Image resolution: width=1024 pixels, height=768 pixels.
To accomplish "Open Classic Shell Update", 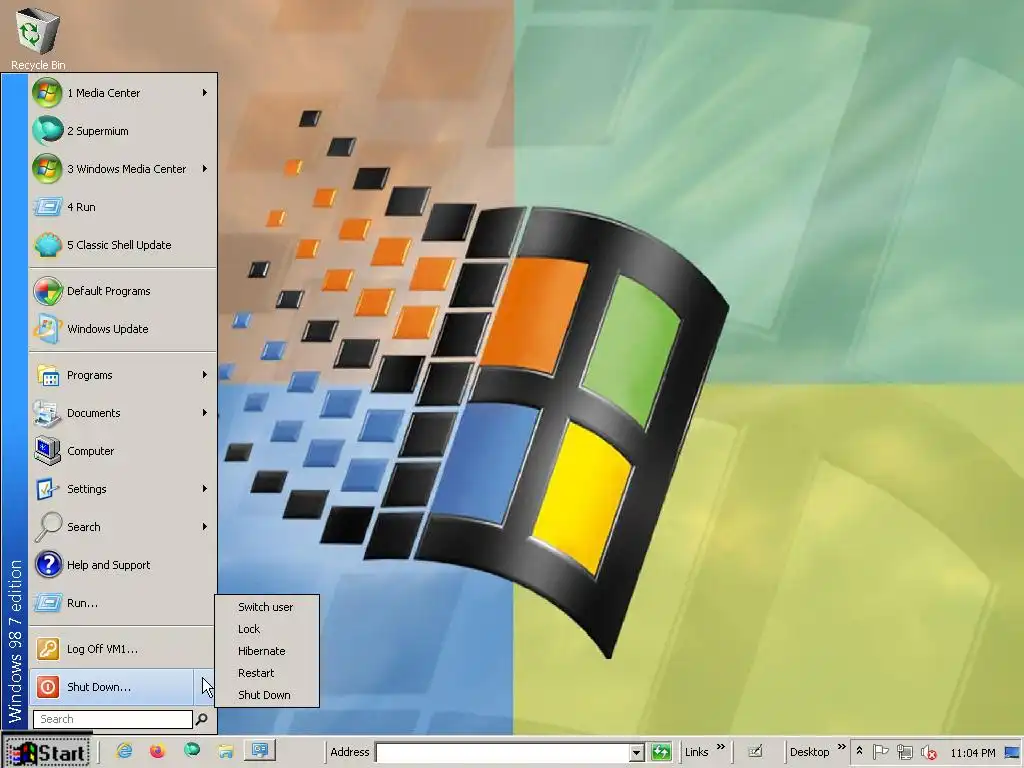I will [x=123, y=245].
